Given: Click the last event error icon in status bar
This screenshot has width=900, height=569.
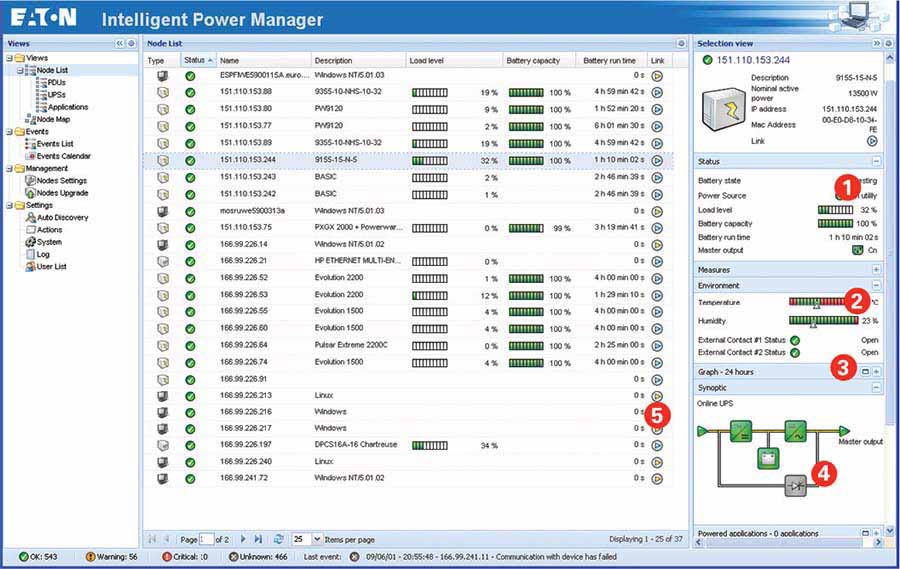Looking at the screenshot, I should tap(355, 556).
